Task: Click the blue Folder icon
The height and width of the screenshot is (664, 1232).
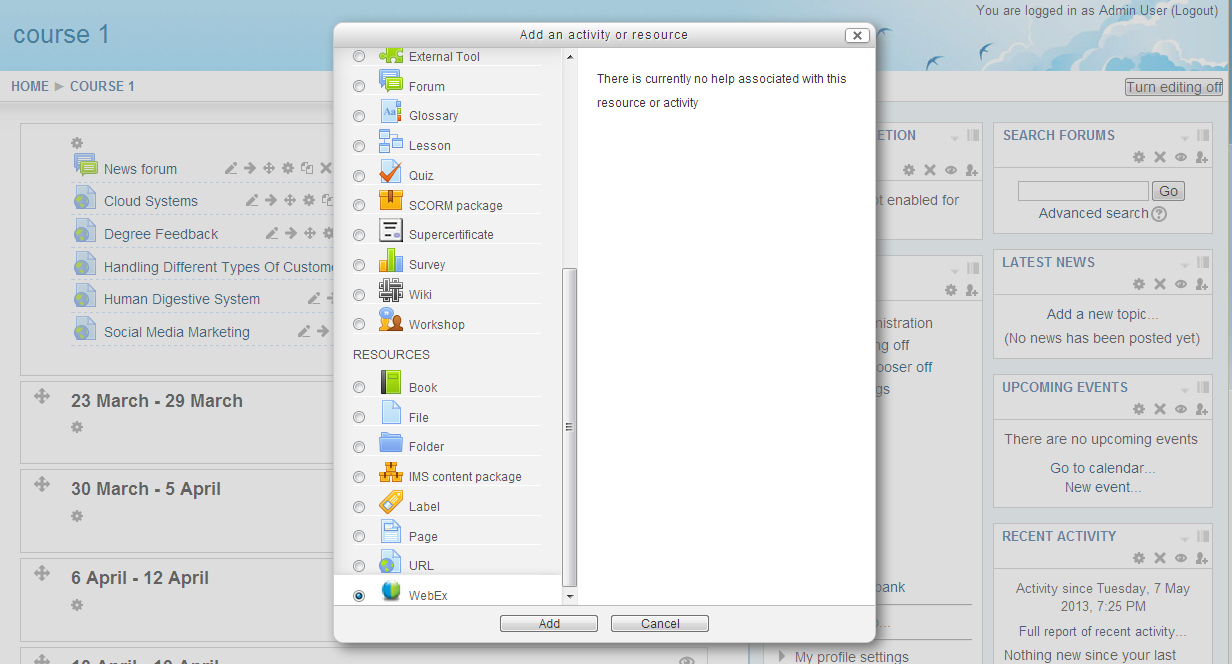Action: tap(391, 443)
